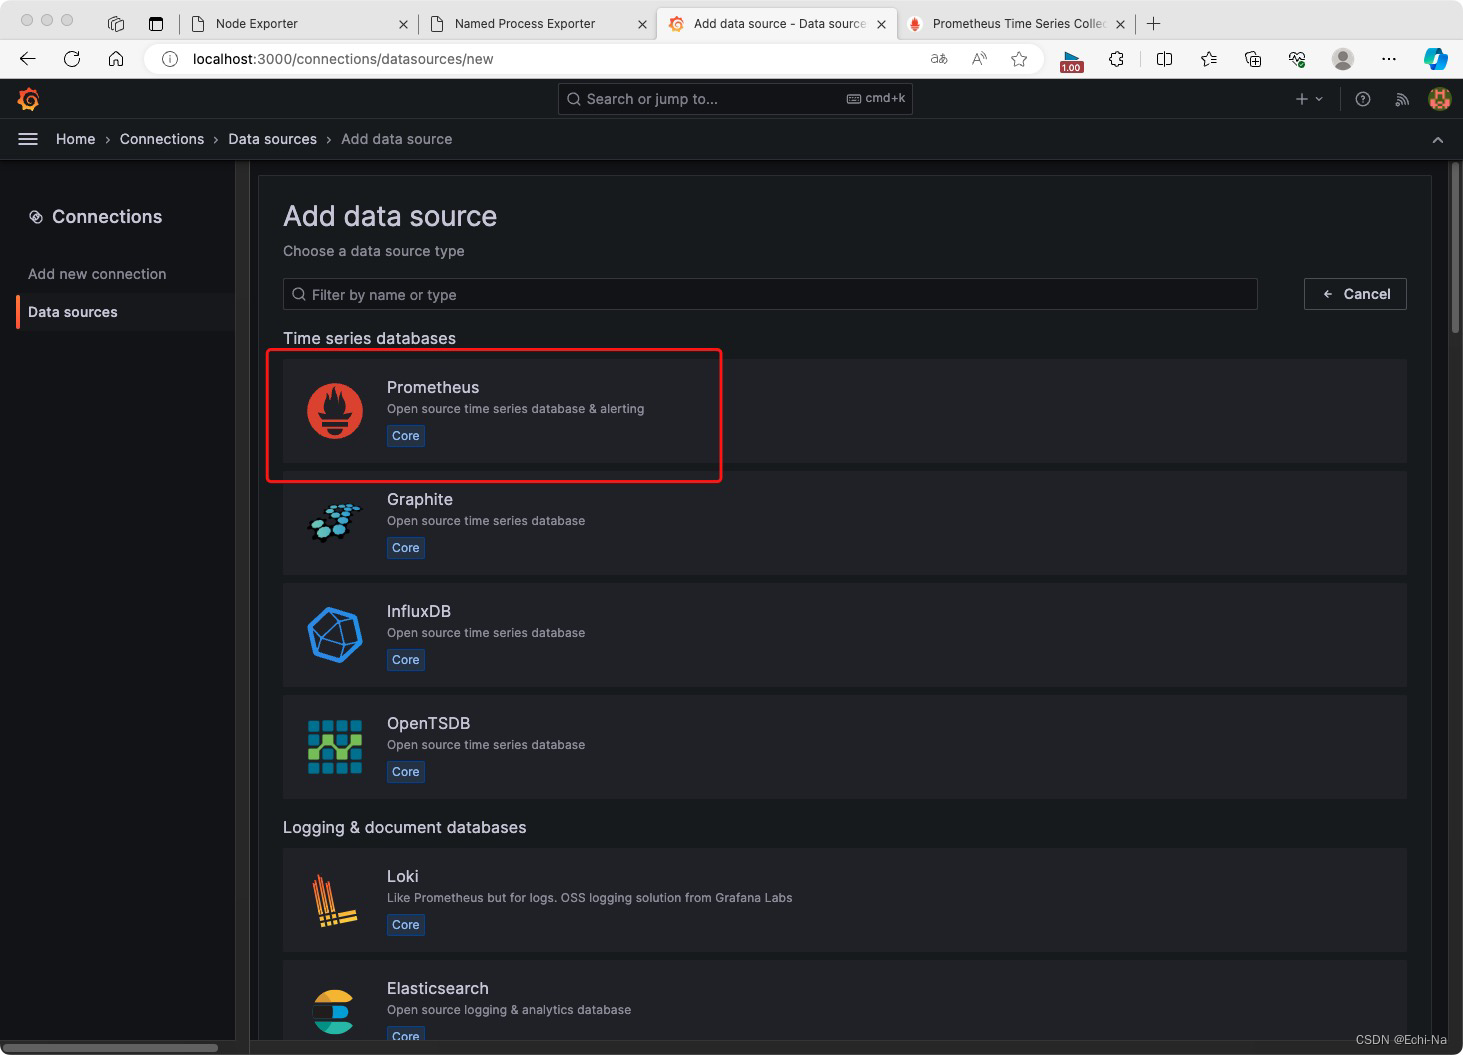
Task: Switch to Named Process Exporter tab
Action: (537, 23)
